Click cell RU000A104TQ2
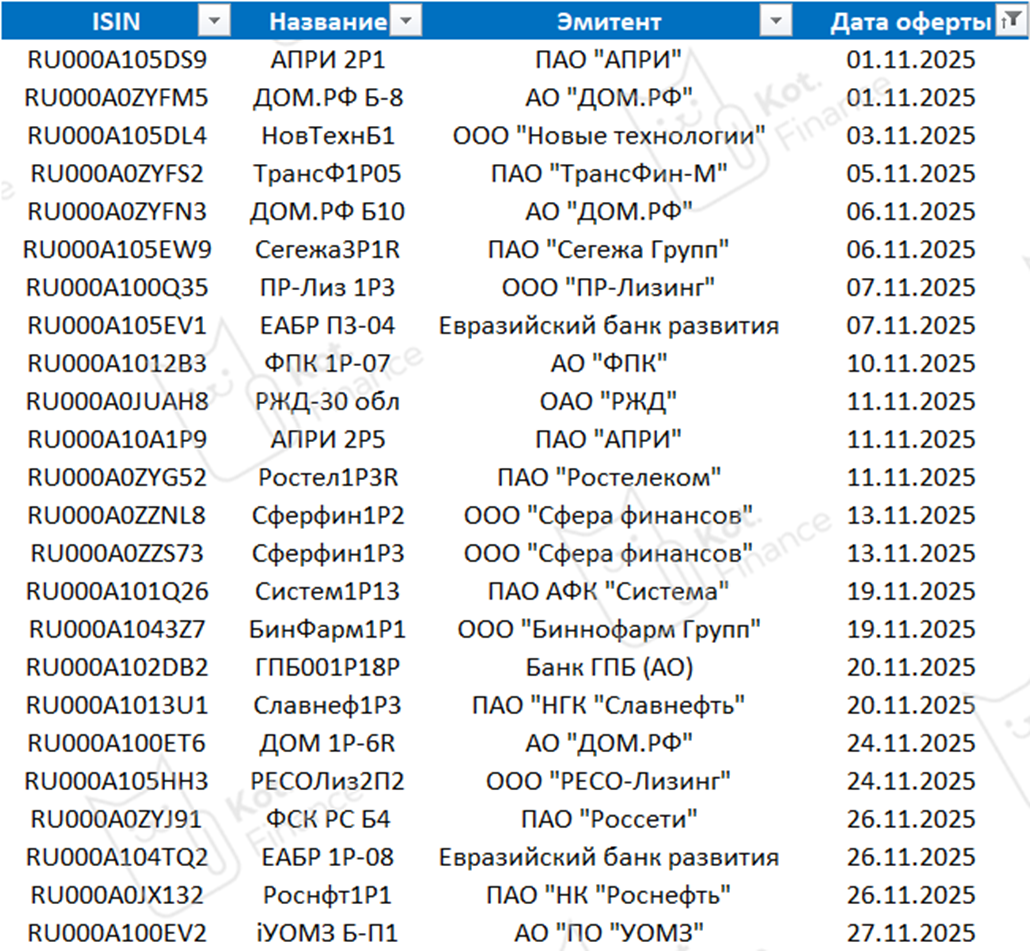Viewport: 1030px width, 951px height. coord(117,857)
